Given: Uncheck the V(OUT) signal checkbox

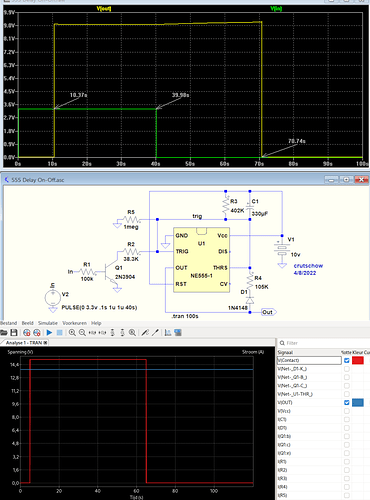Looking at the screenshot, I should 347,403.
